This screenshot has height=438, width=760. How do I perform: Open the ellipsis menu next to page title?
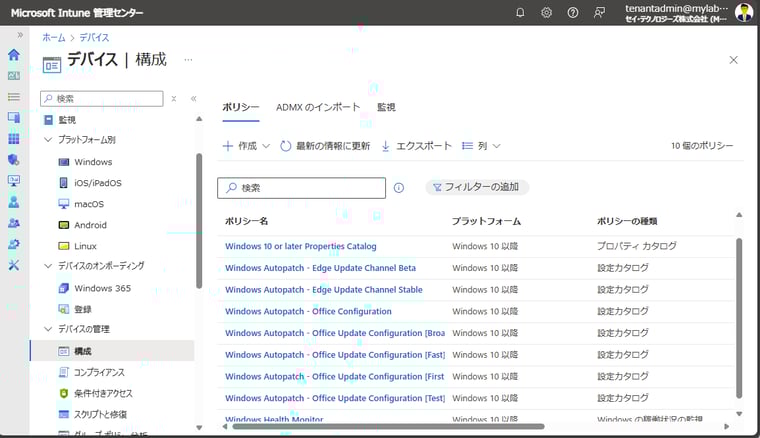coord(188,60)
